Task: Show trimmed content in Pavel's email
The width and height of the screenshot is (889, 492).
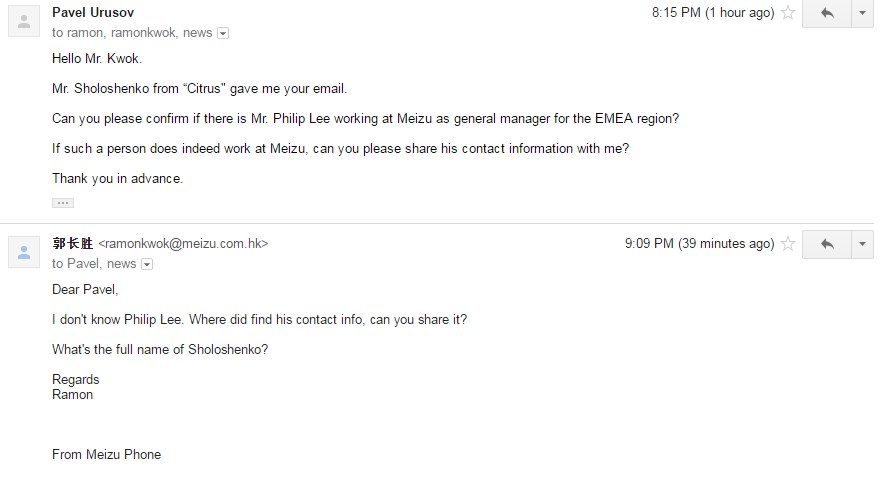Action: click(x=63, y=203)
